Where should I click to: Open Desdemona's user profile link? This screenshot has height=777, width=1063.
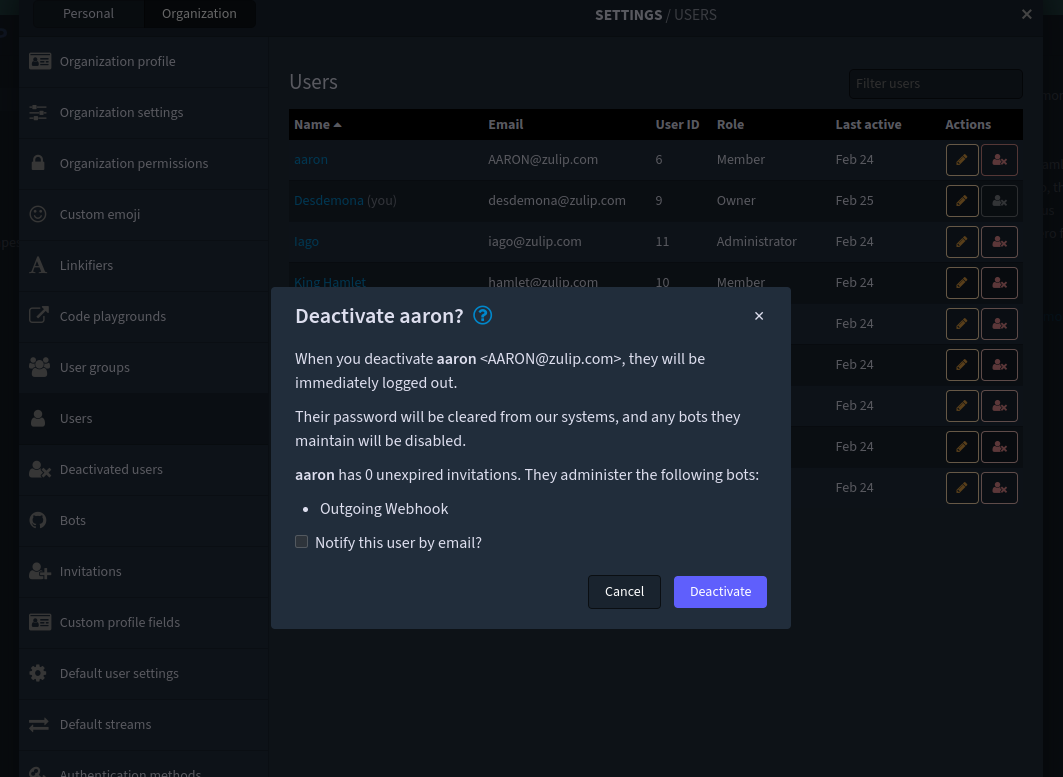[329, 200]
